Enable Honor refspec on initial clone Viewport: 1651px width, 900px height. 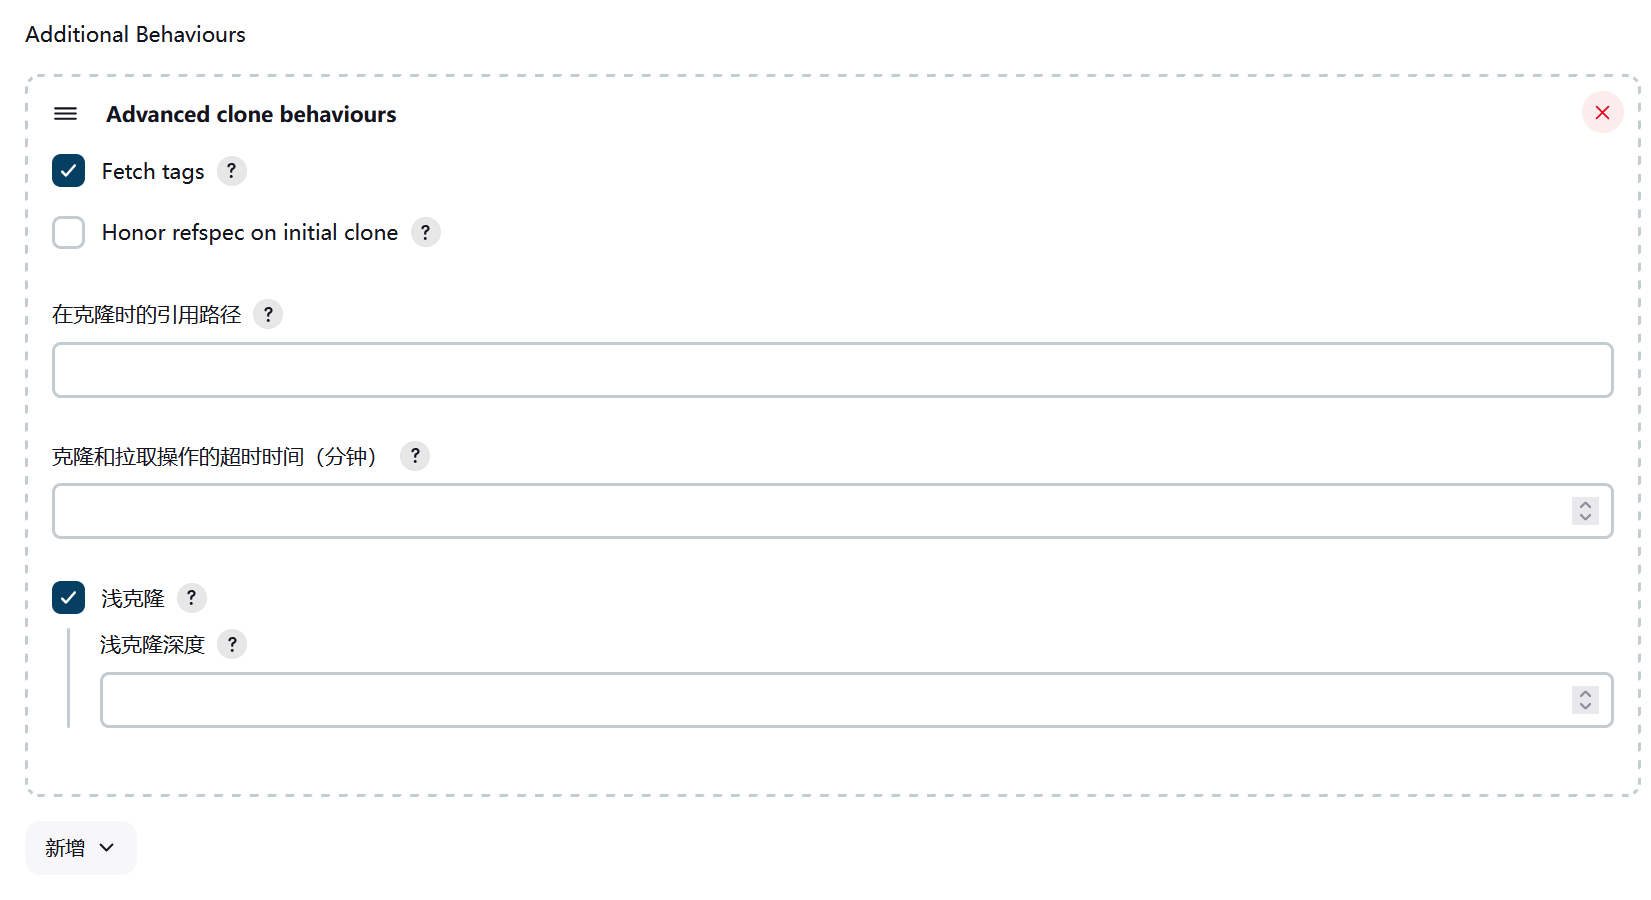69,232
